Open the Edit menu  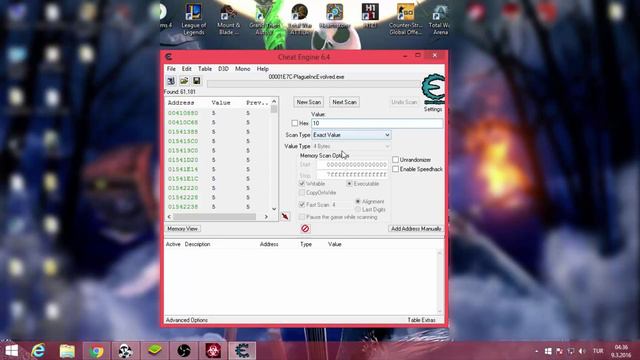[187, 69]
